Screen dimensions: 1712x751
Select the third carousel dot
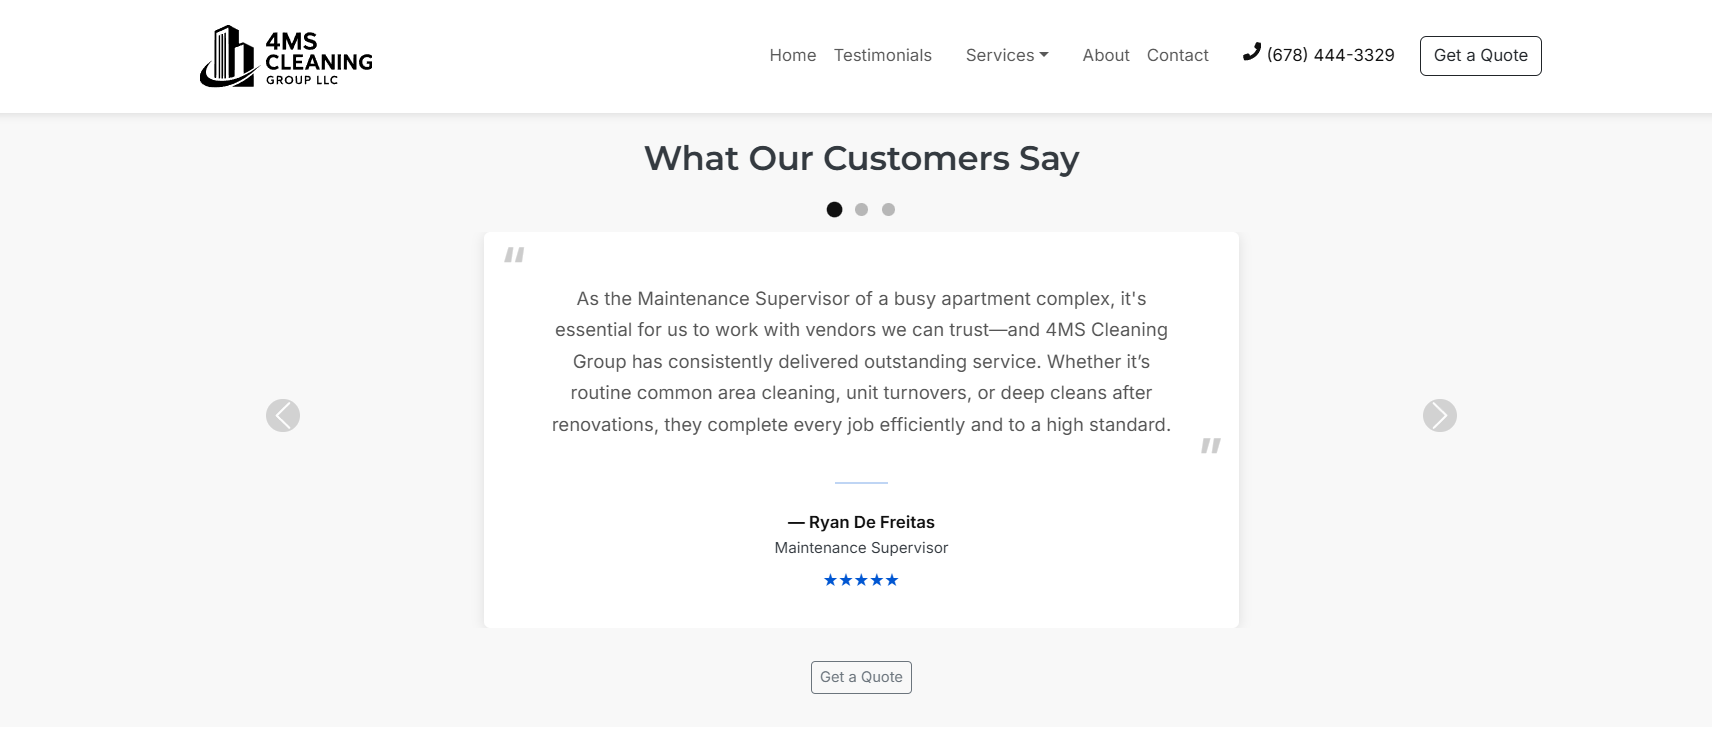tap(887, 209)
